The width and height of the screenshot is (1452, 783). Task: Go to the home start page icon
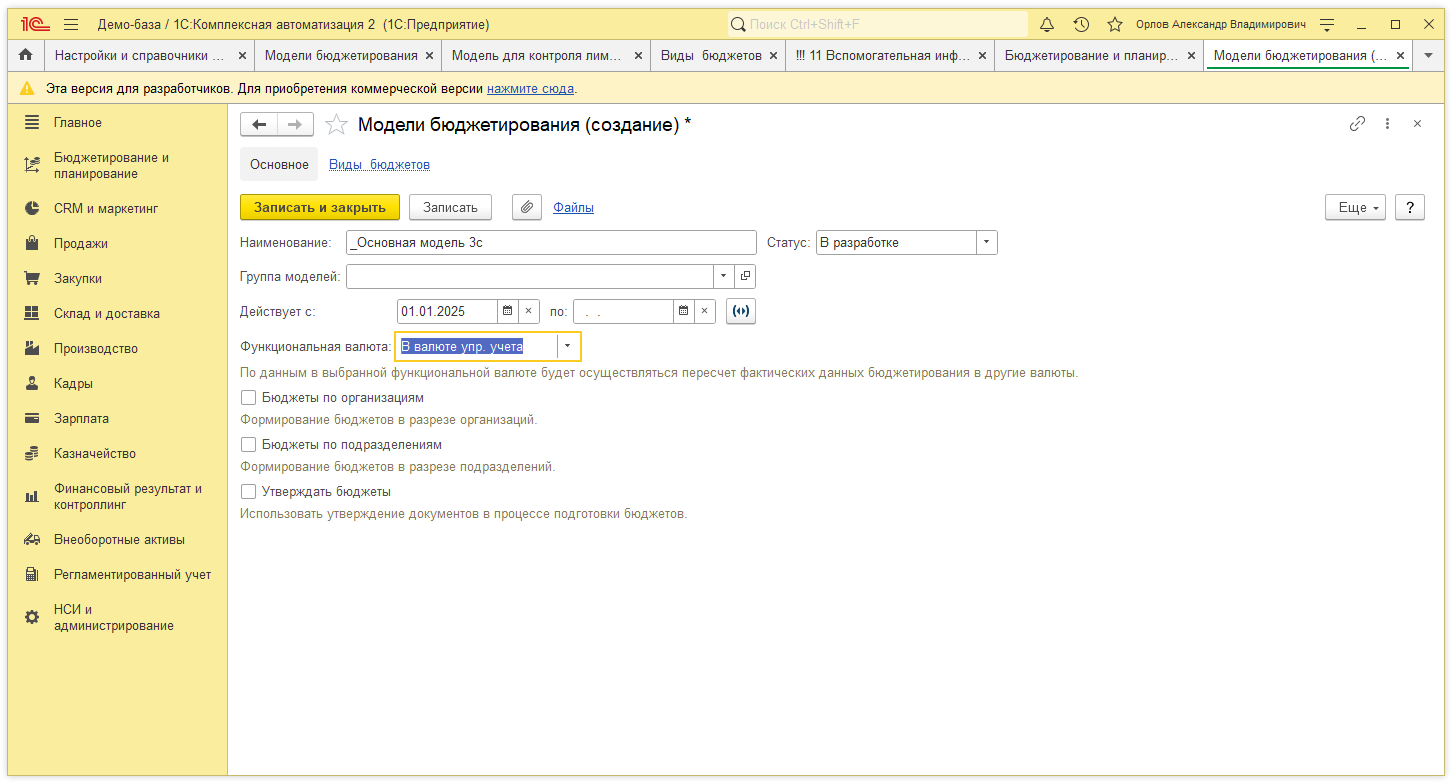click(x=26, y=56)
